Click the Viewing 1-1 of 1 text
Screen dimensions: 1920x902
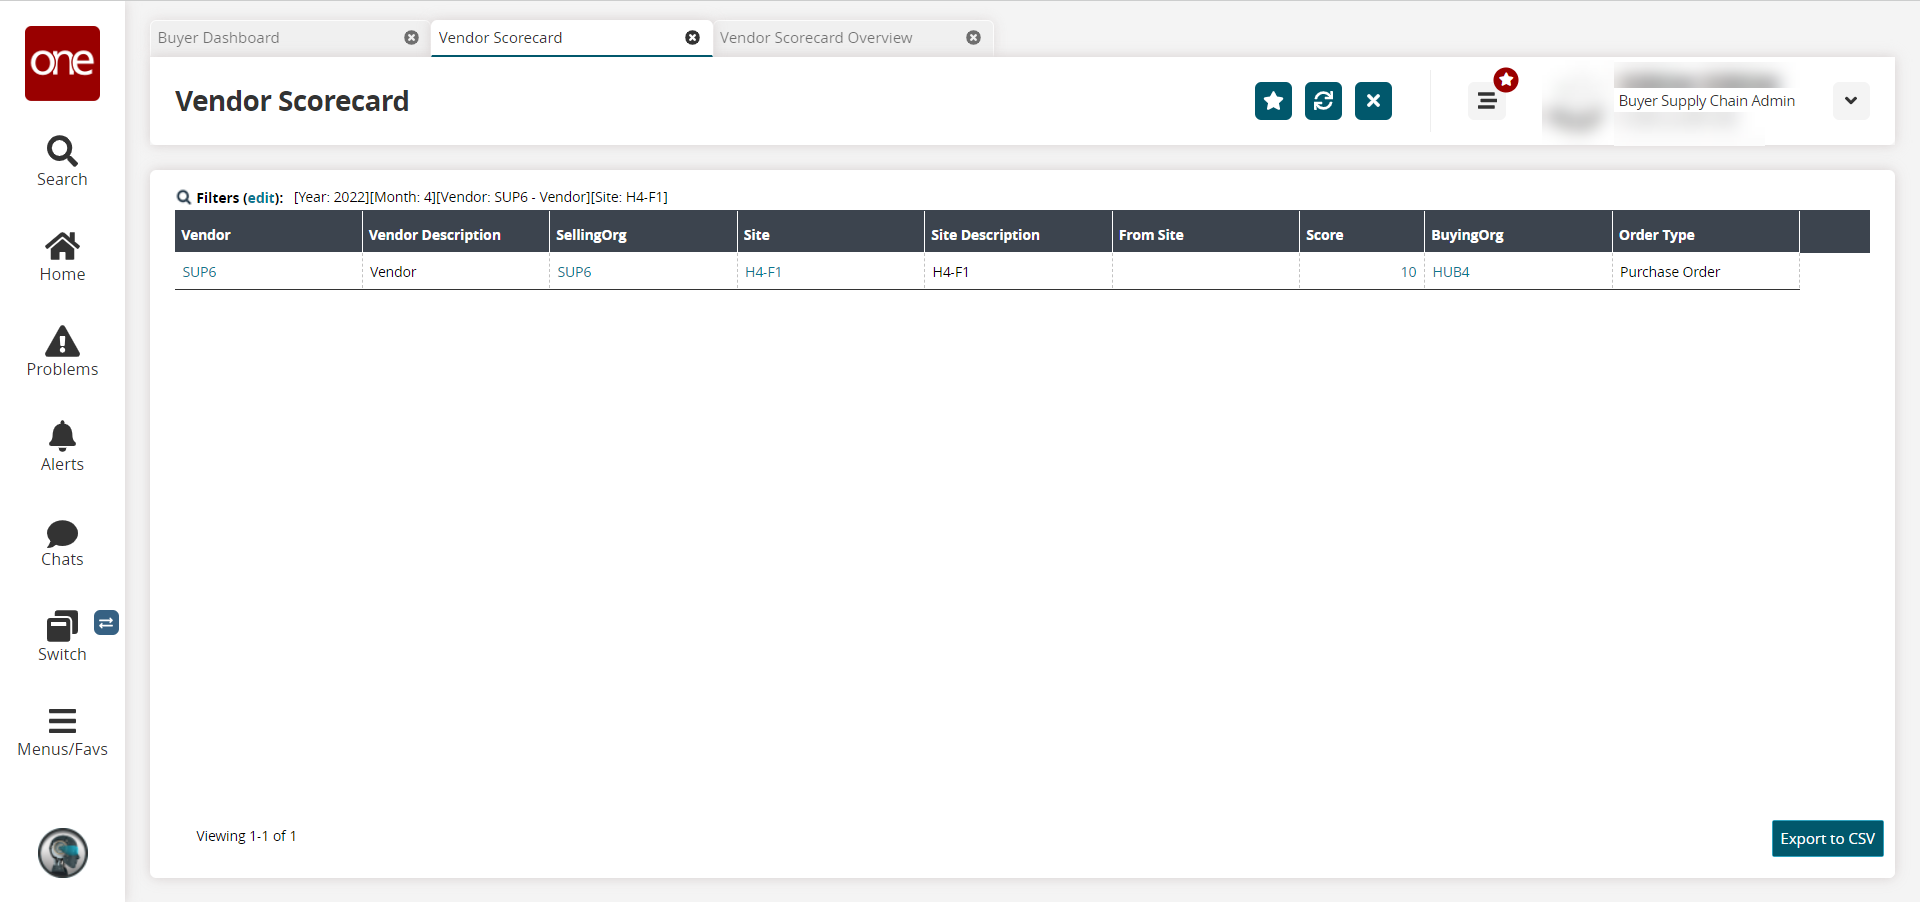pyautogui.click(x=246, y=836)
